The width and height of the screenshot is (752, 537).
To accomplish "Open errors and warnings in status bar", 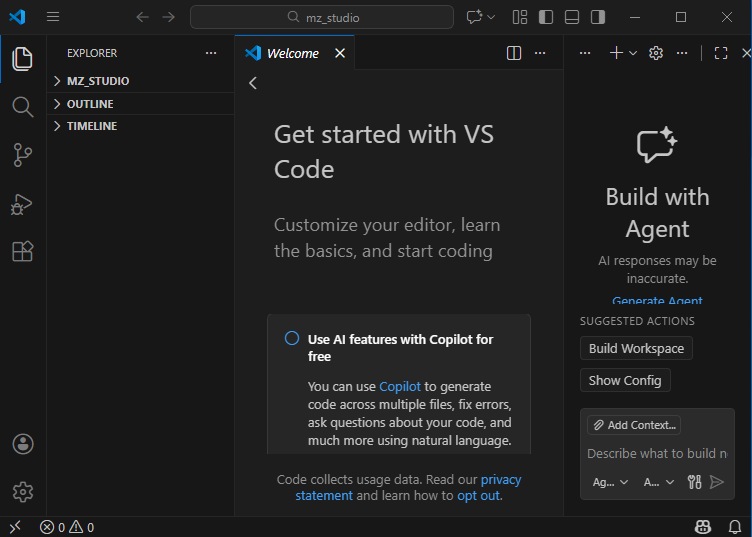I will [x=67, y=527].
